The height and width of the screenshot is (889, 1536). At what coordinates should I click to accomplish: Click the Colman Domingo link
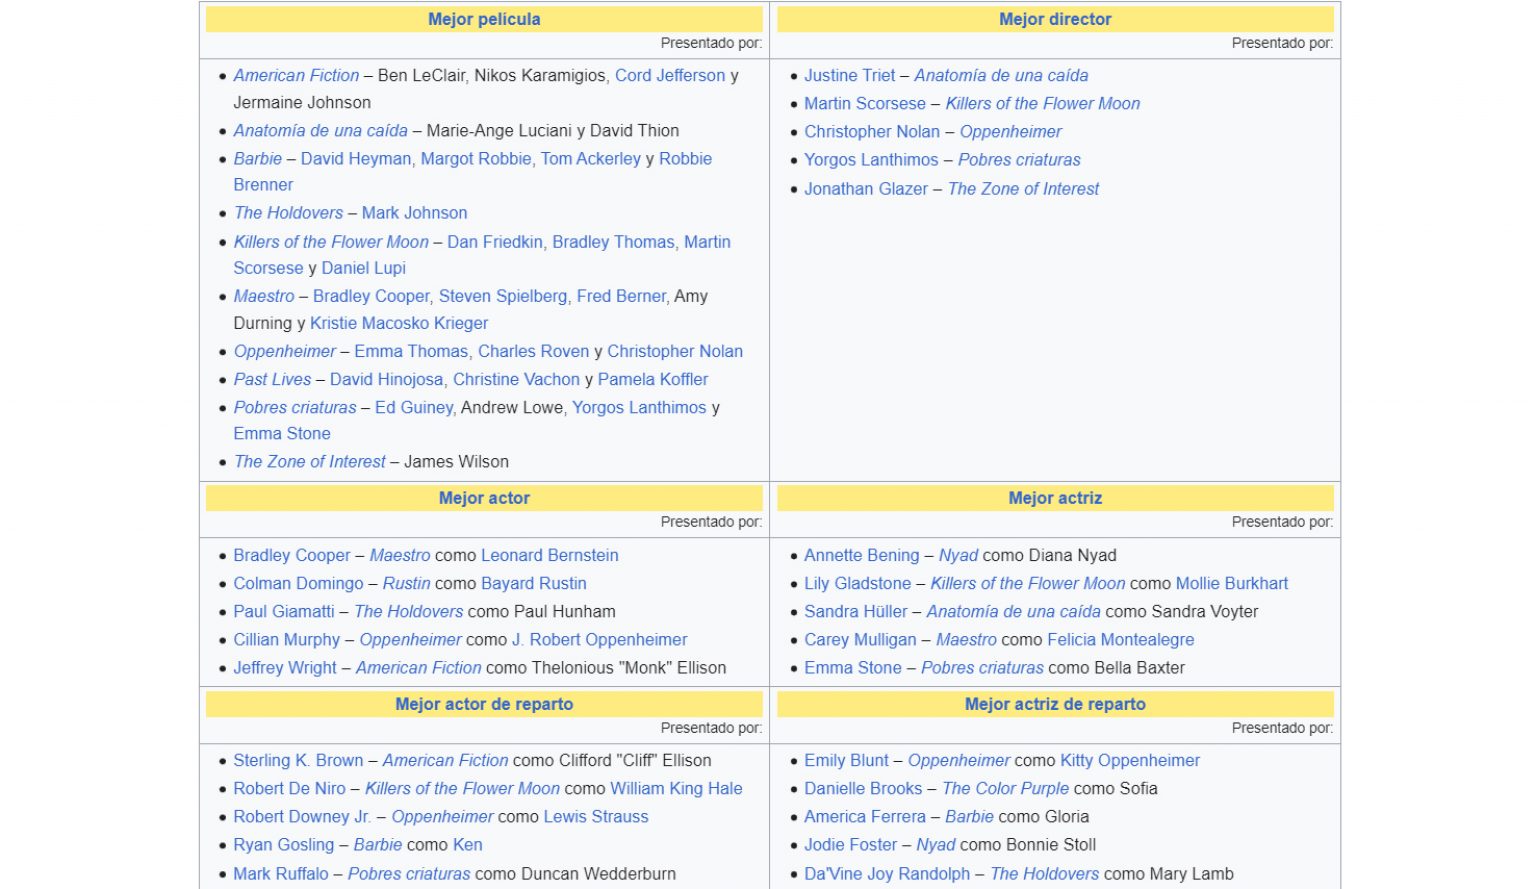pos(298,583)
